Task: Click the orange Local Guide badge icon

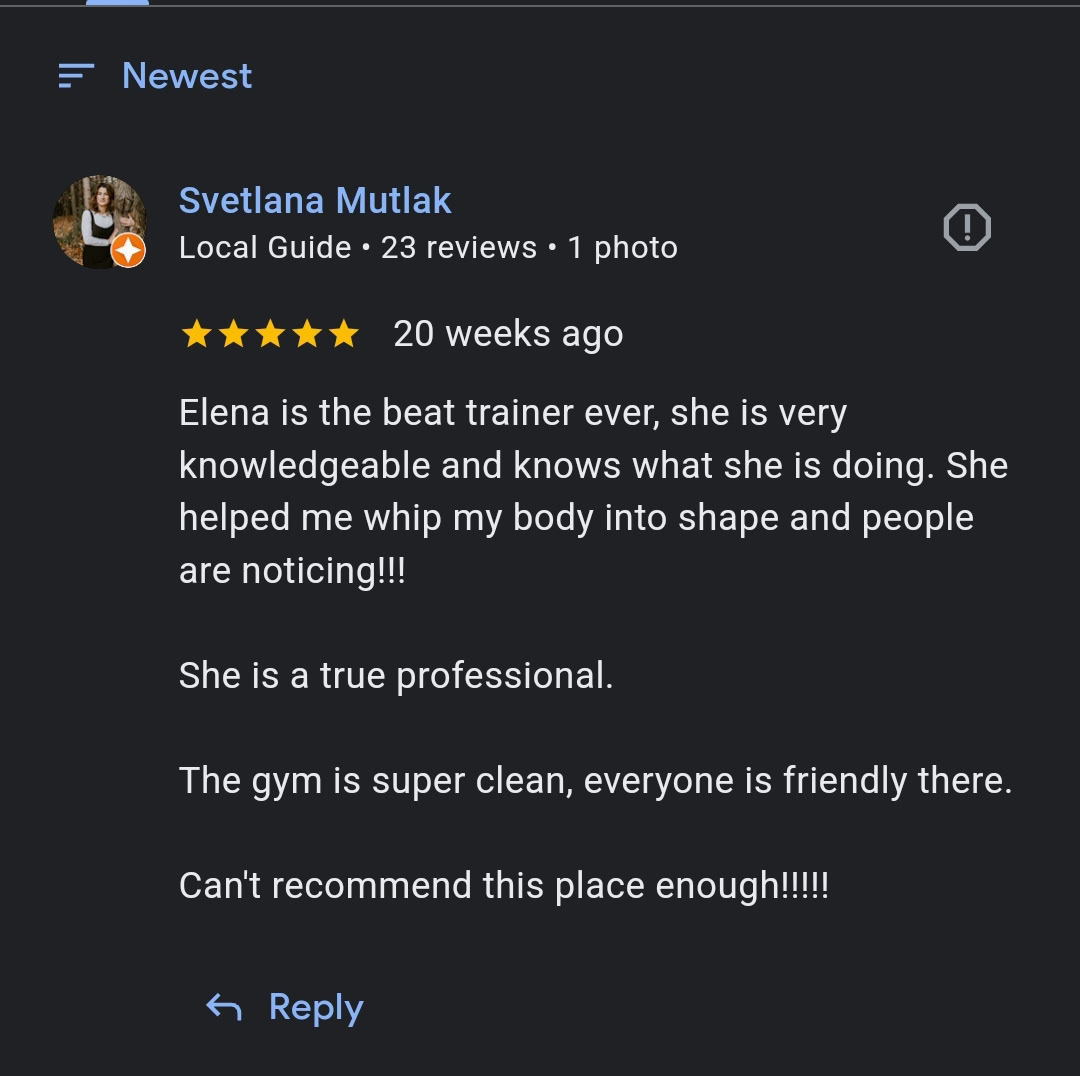Action: 128,251
